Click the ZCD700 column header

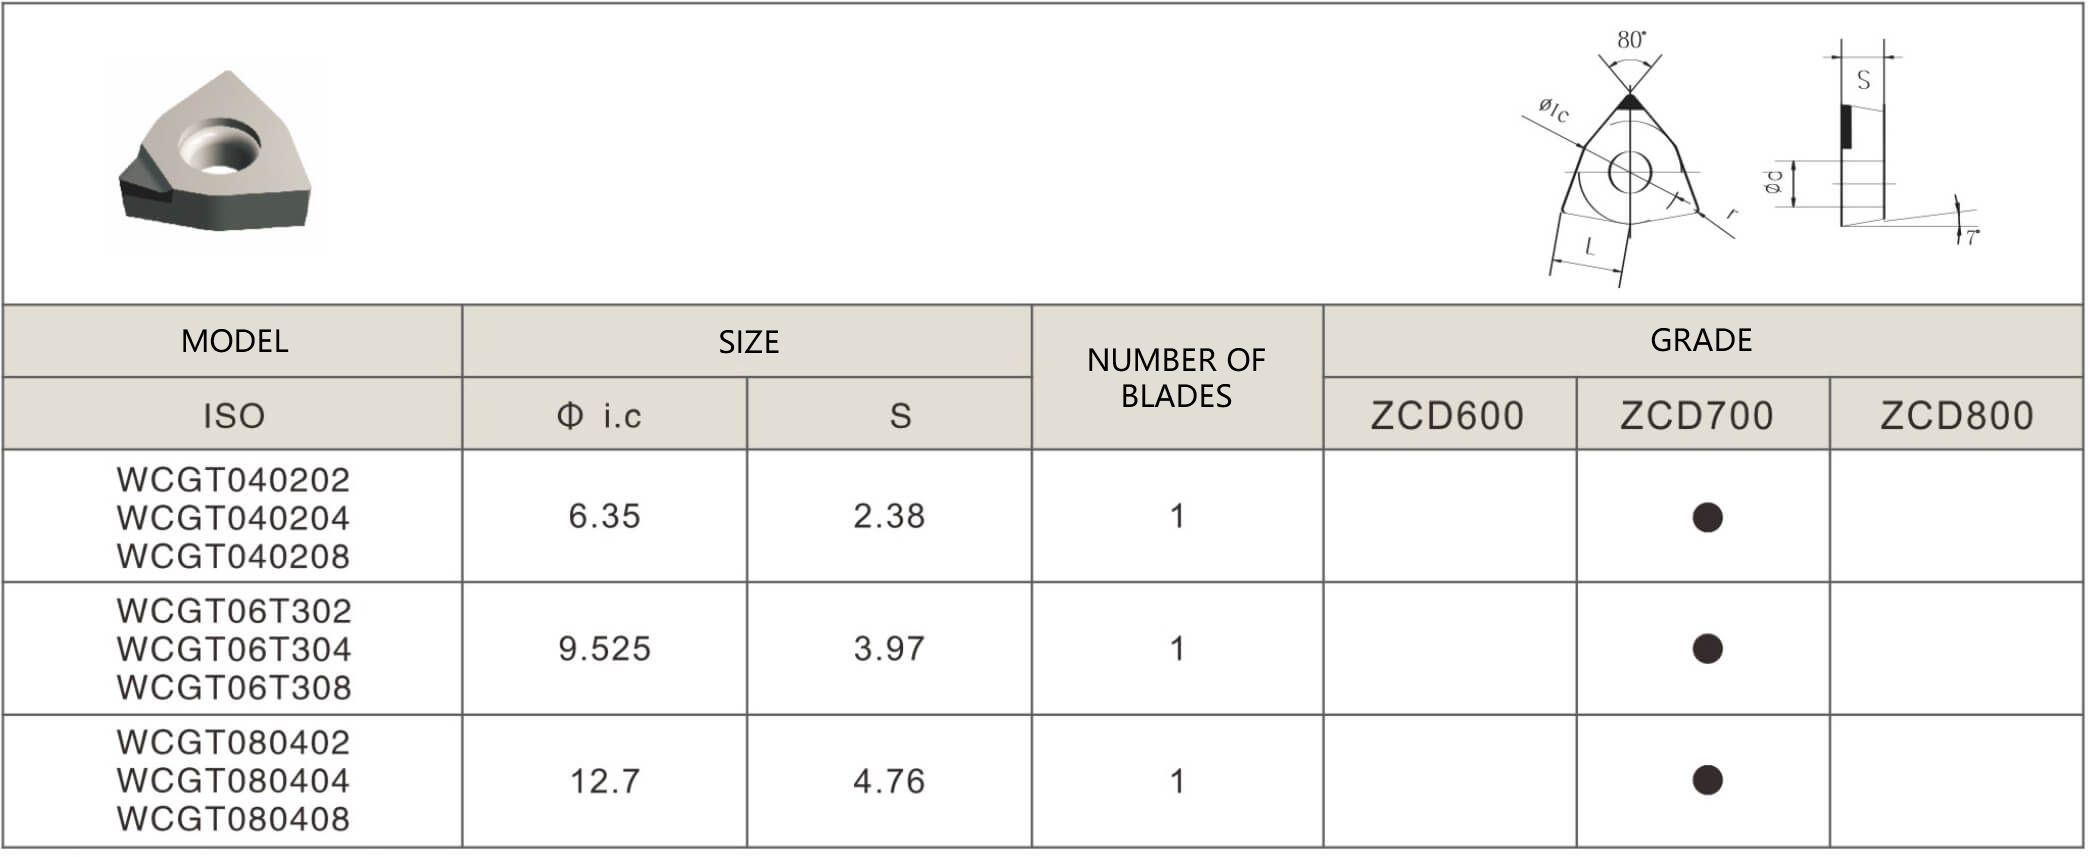pos(1697,416)
